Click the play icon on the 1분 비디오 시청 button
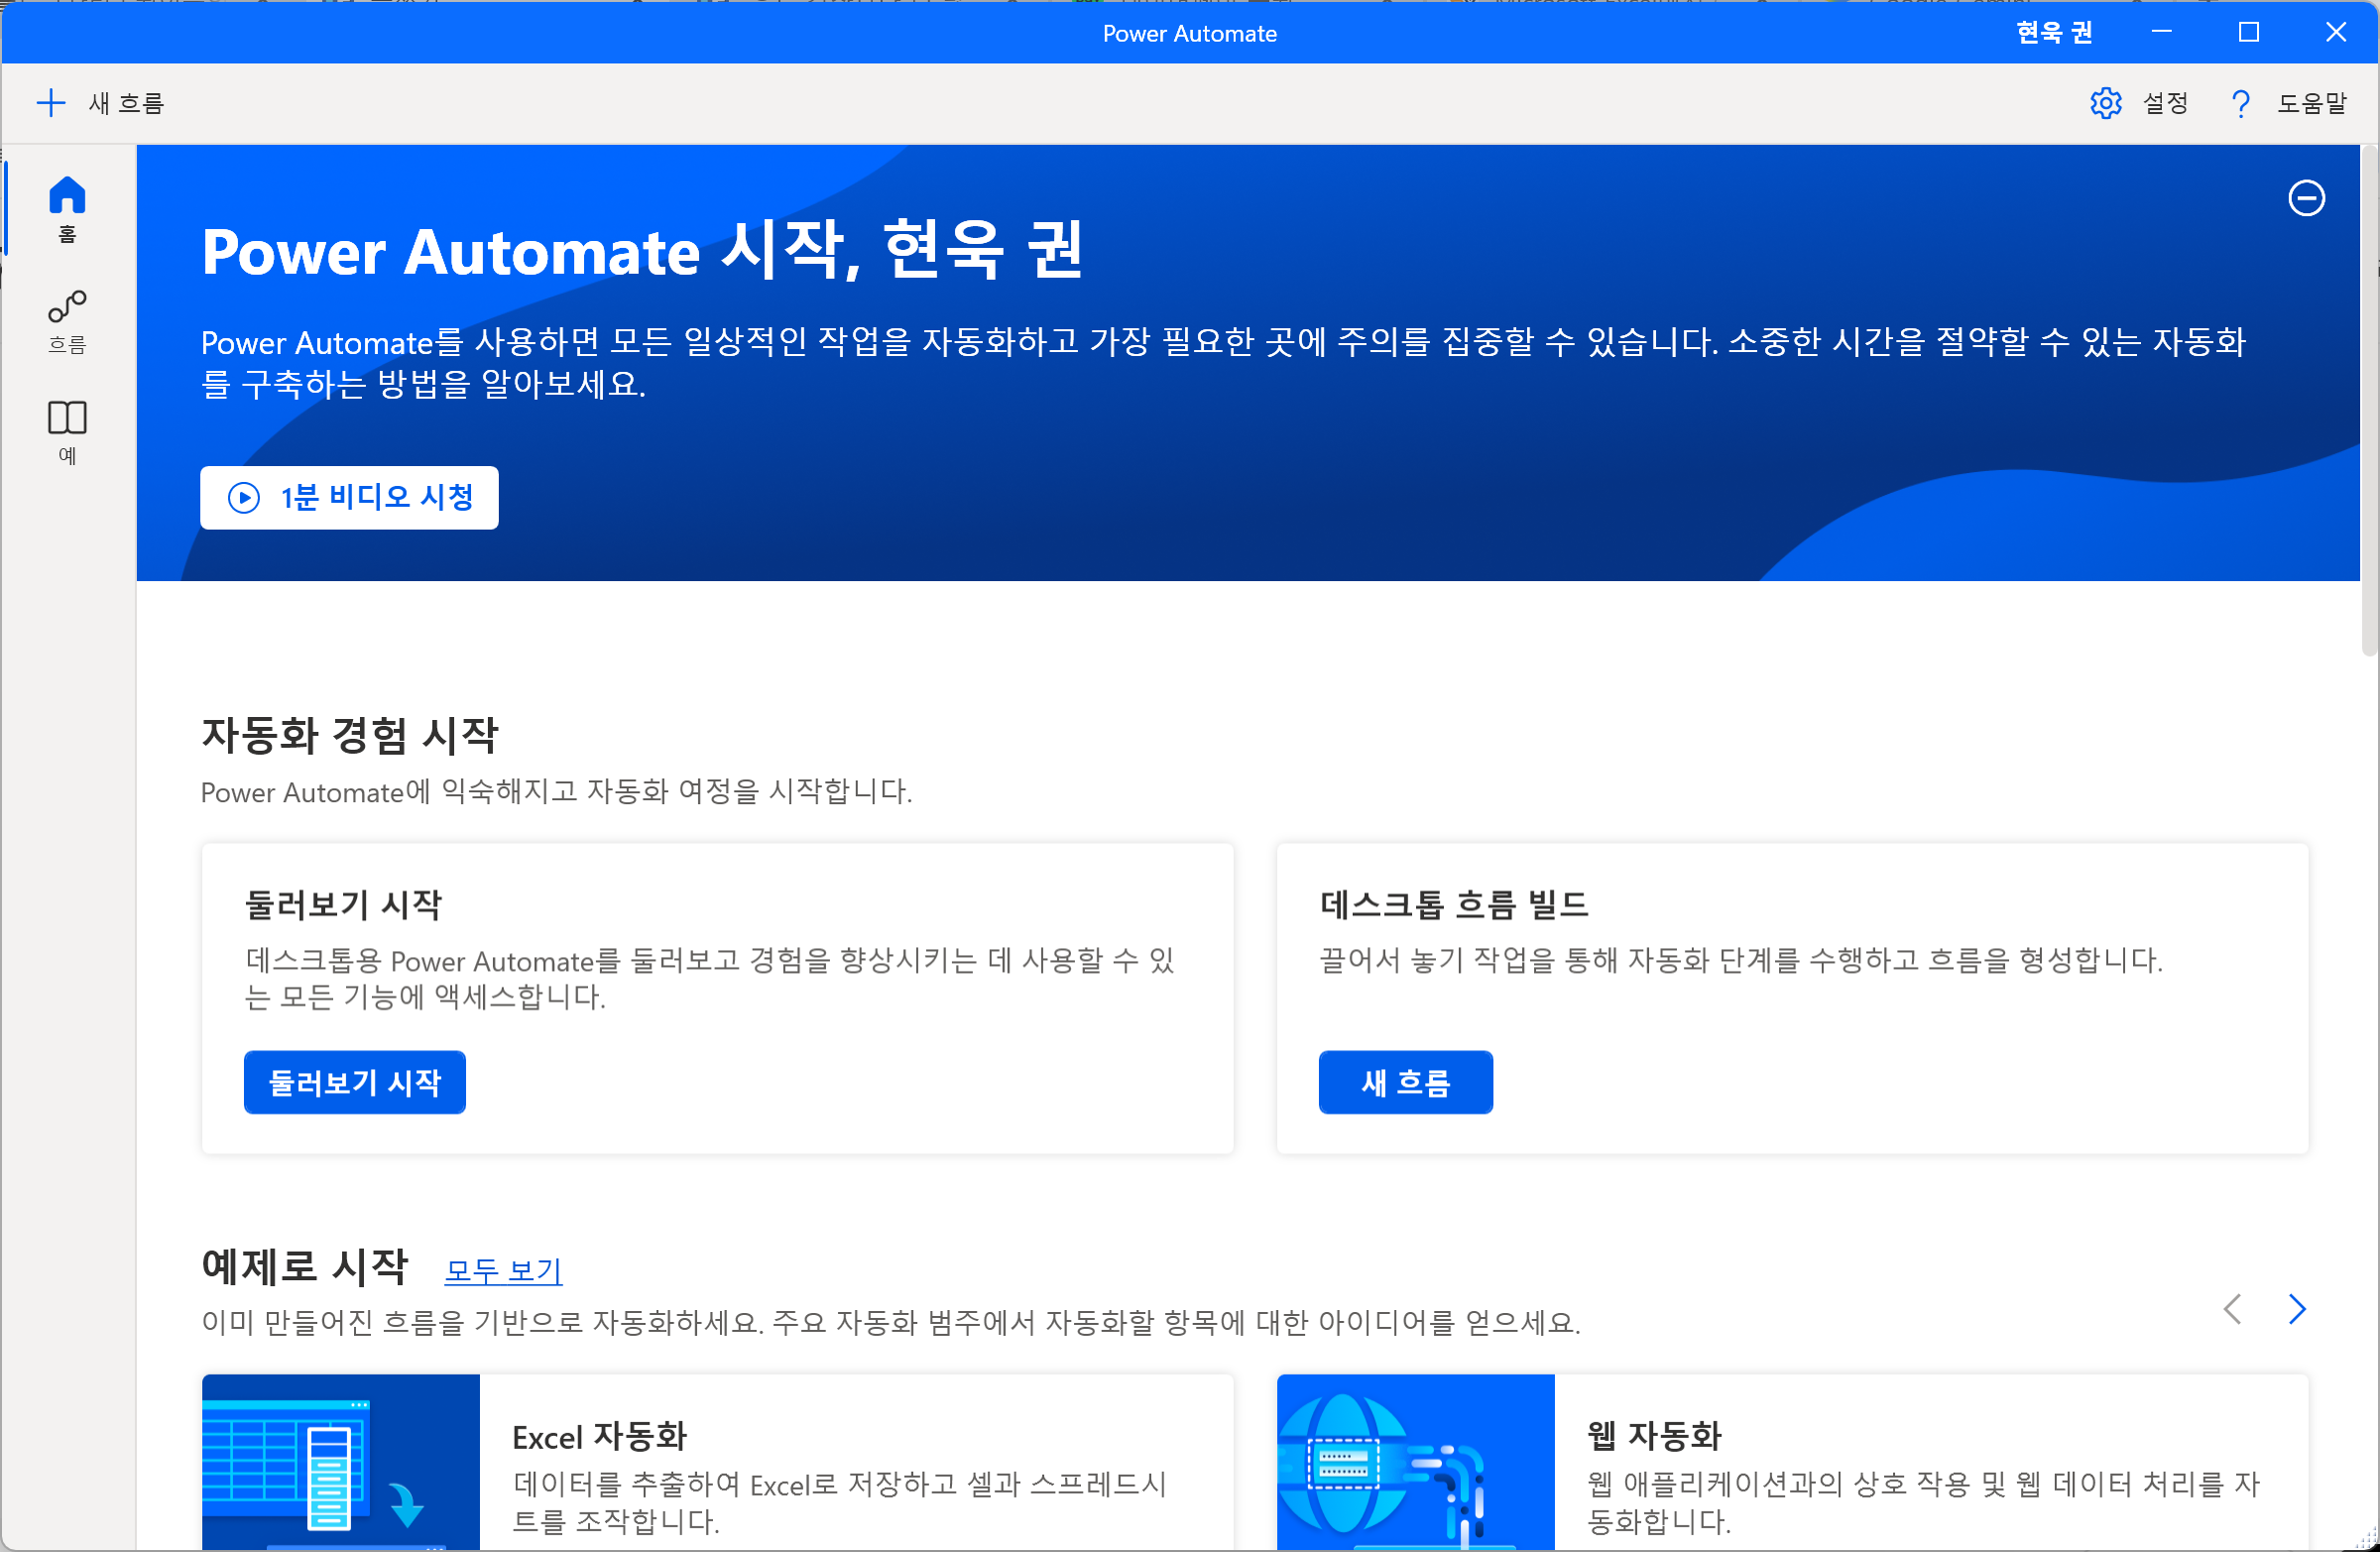2380x1552 pixels. point(244,498)
